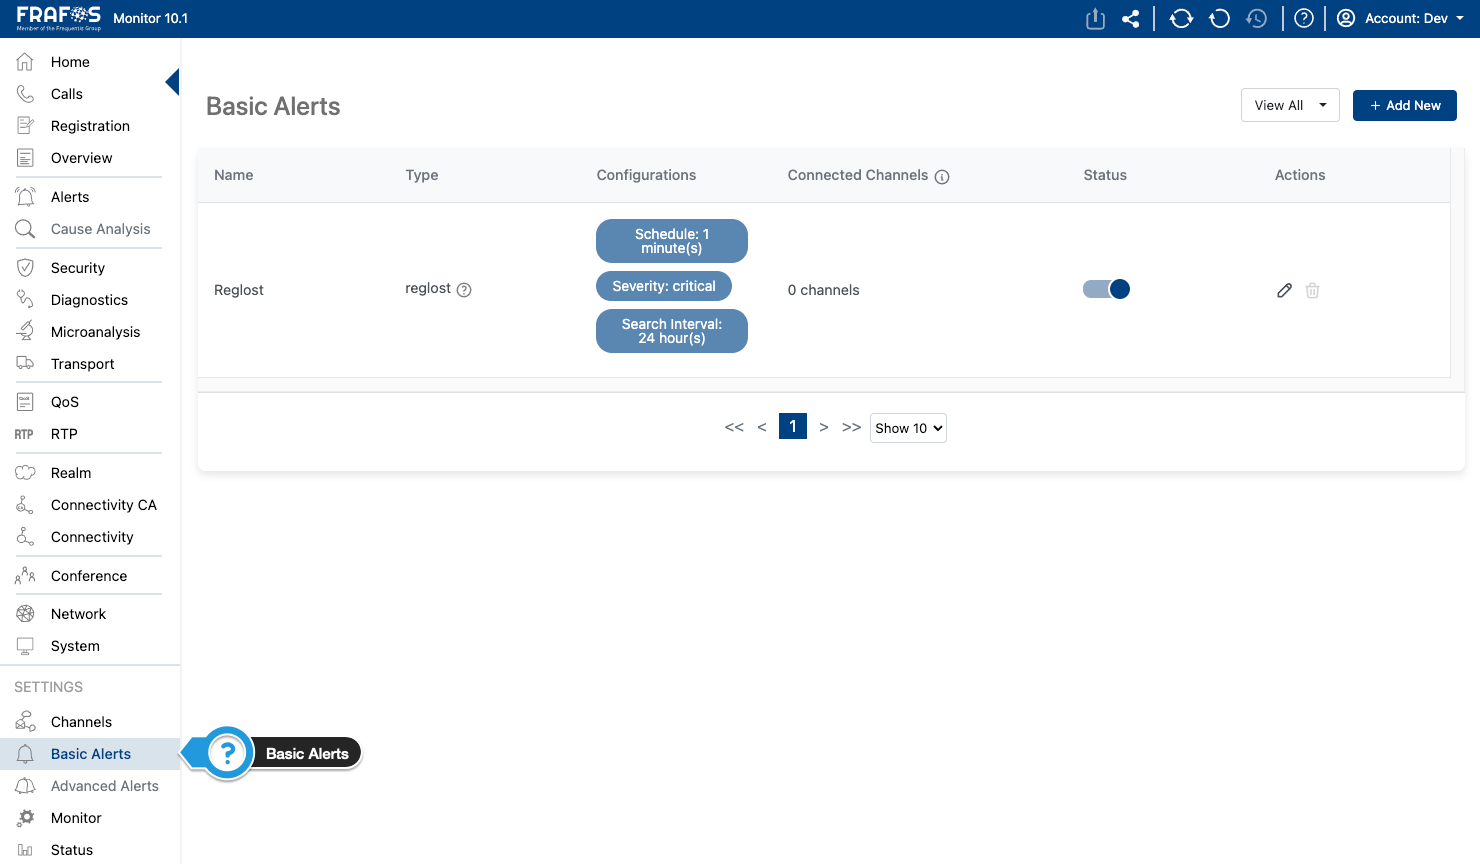Click the Conference people icon
Image resolution: width=1480 pixels, height=864 pixels.
tap(25, 576)
